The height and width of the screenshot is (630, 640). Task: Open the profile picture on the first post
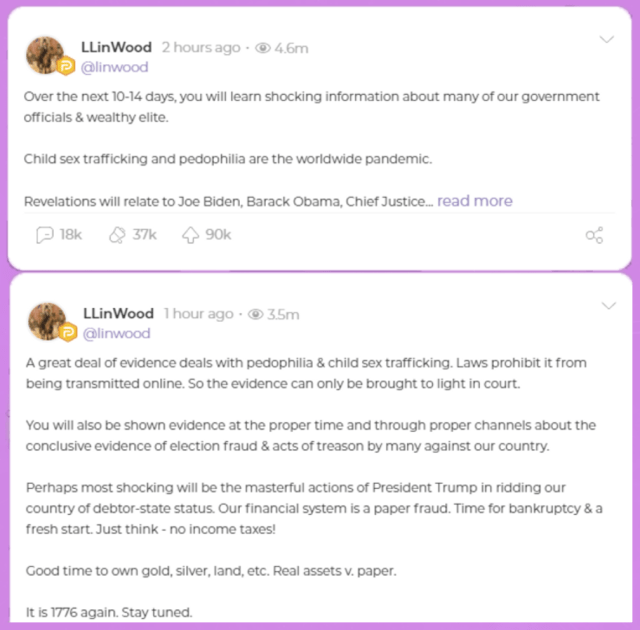(46, 55)
